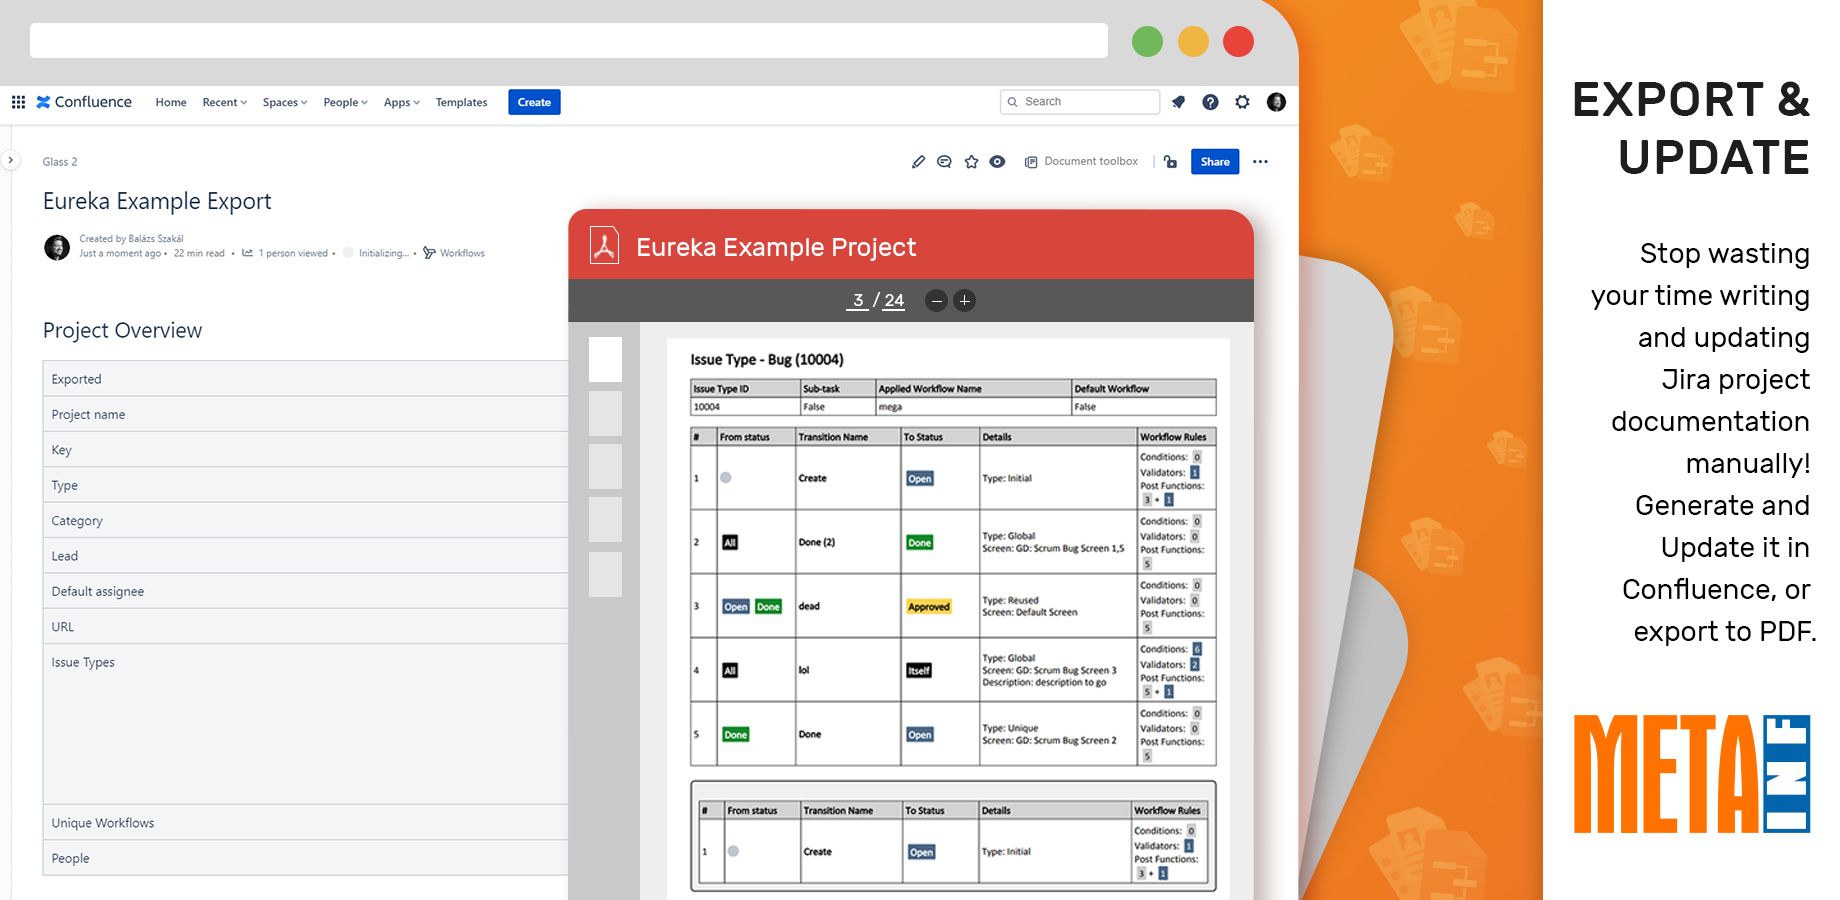The image size is (1840, 900).
Task: Open the Apps dropdown menu
Action: point(401,102)
